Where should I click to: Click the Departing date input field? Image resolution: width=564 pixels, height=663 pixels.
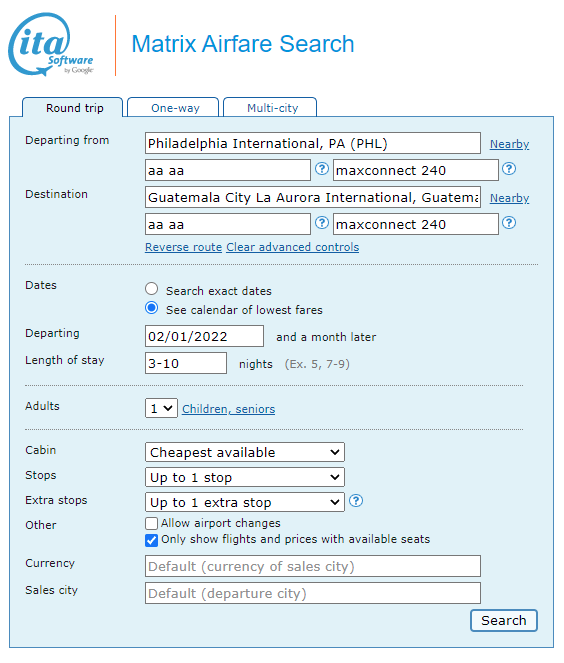coord(204,337)
